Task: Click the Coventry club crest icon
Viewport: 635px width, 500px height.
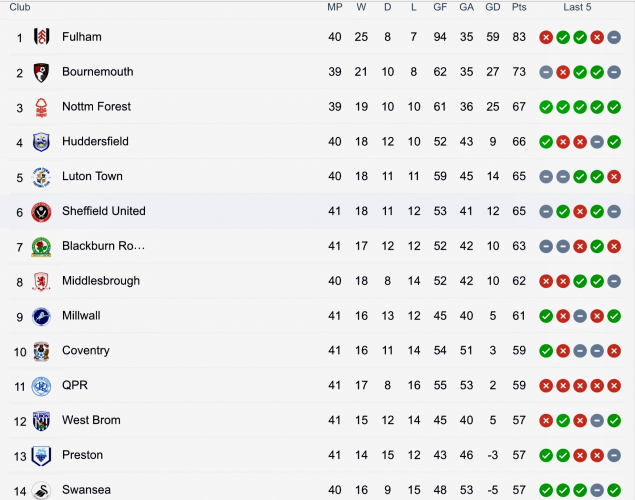Action: 41,351
